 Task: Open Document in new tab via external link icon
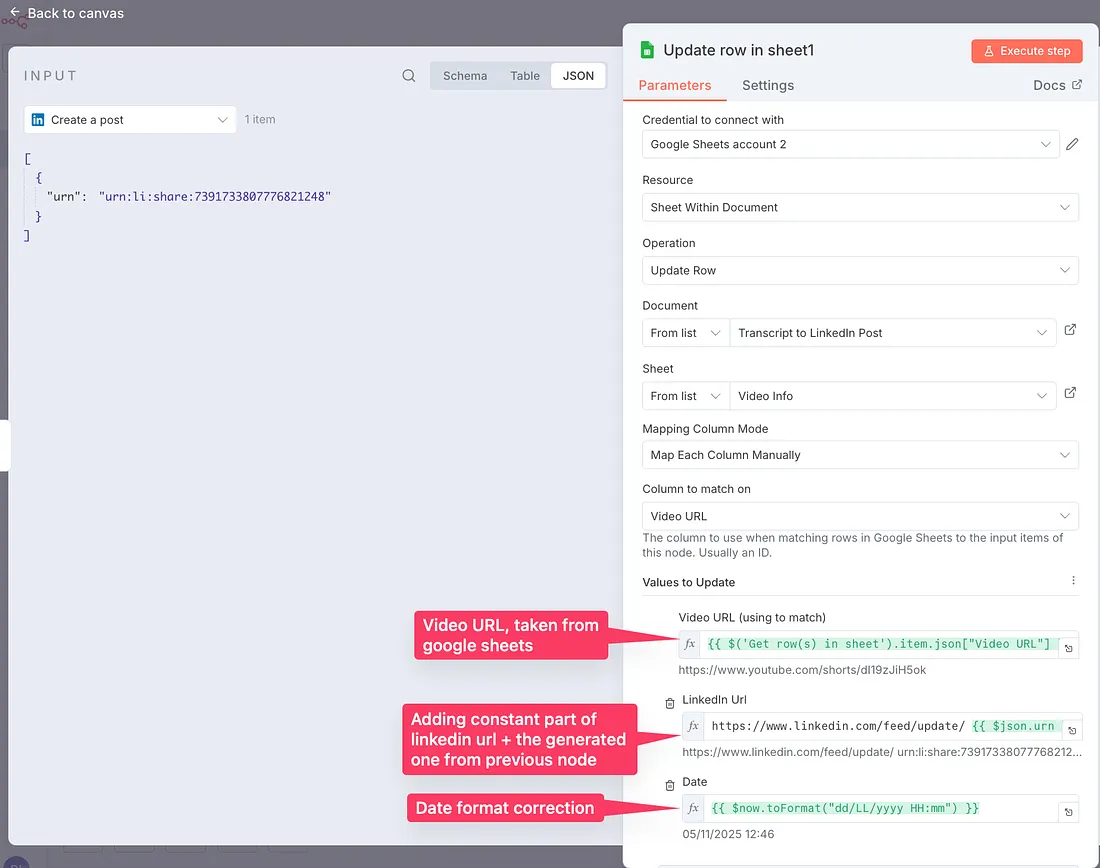[1070, 330]
